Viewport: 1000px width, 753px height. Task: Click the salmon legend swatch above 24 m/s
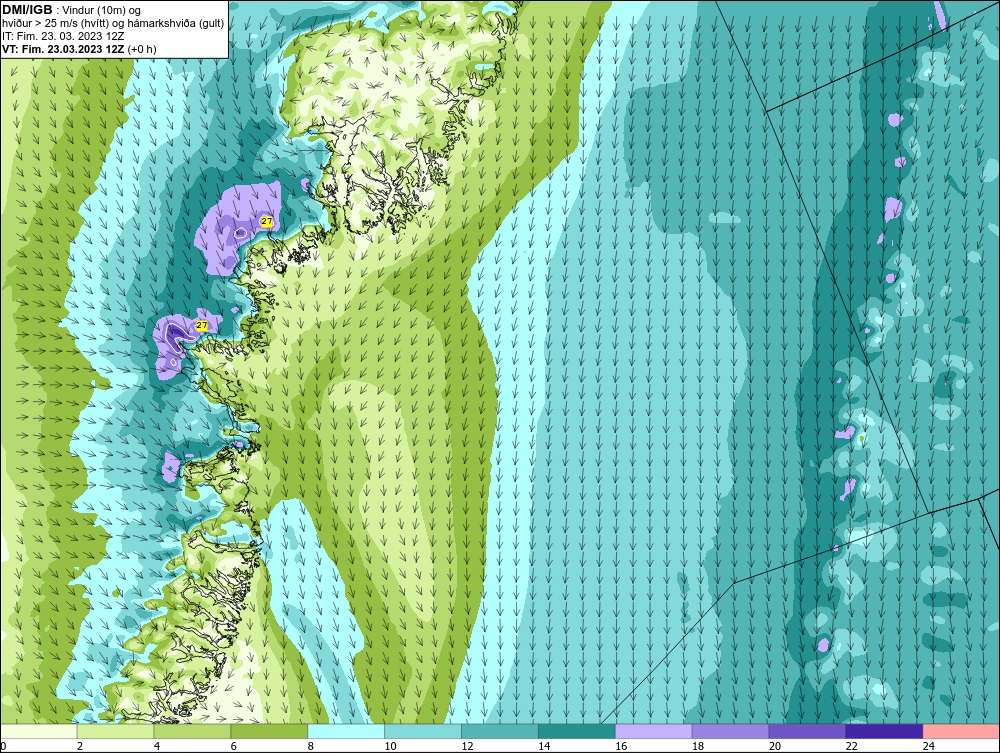click(961, 731)
